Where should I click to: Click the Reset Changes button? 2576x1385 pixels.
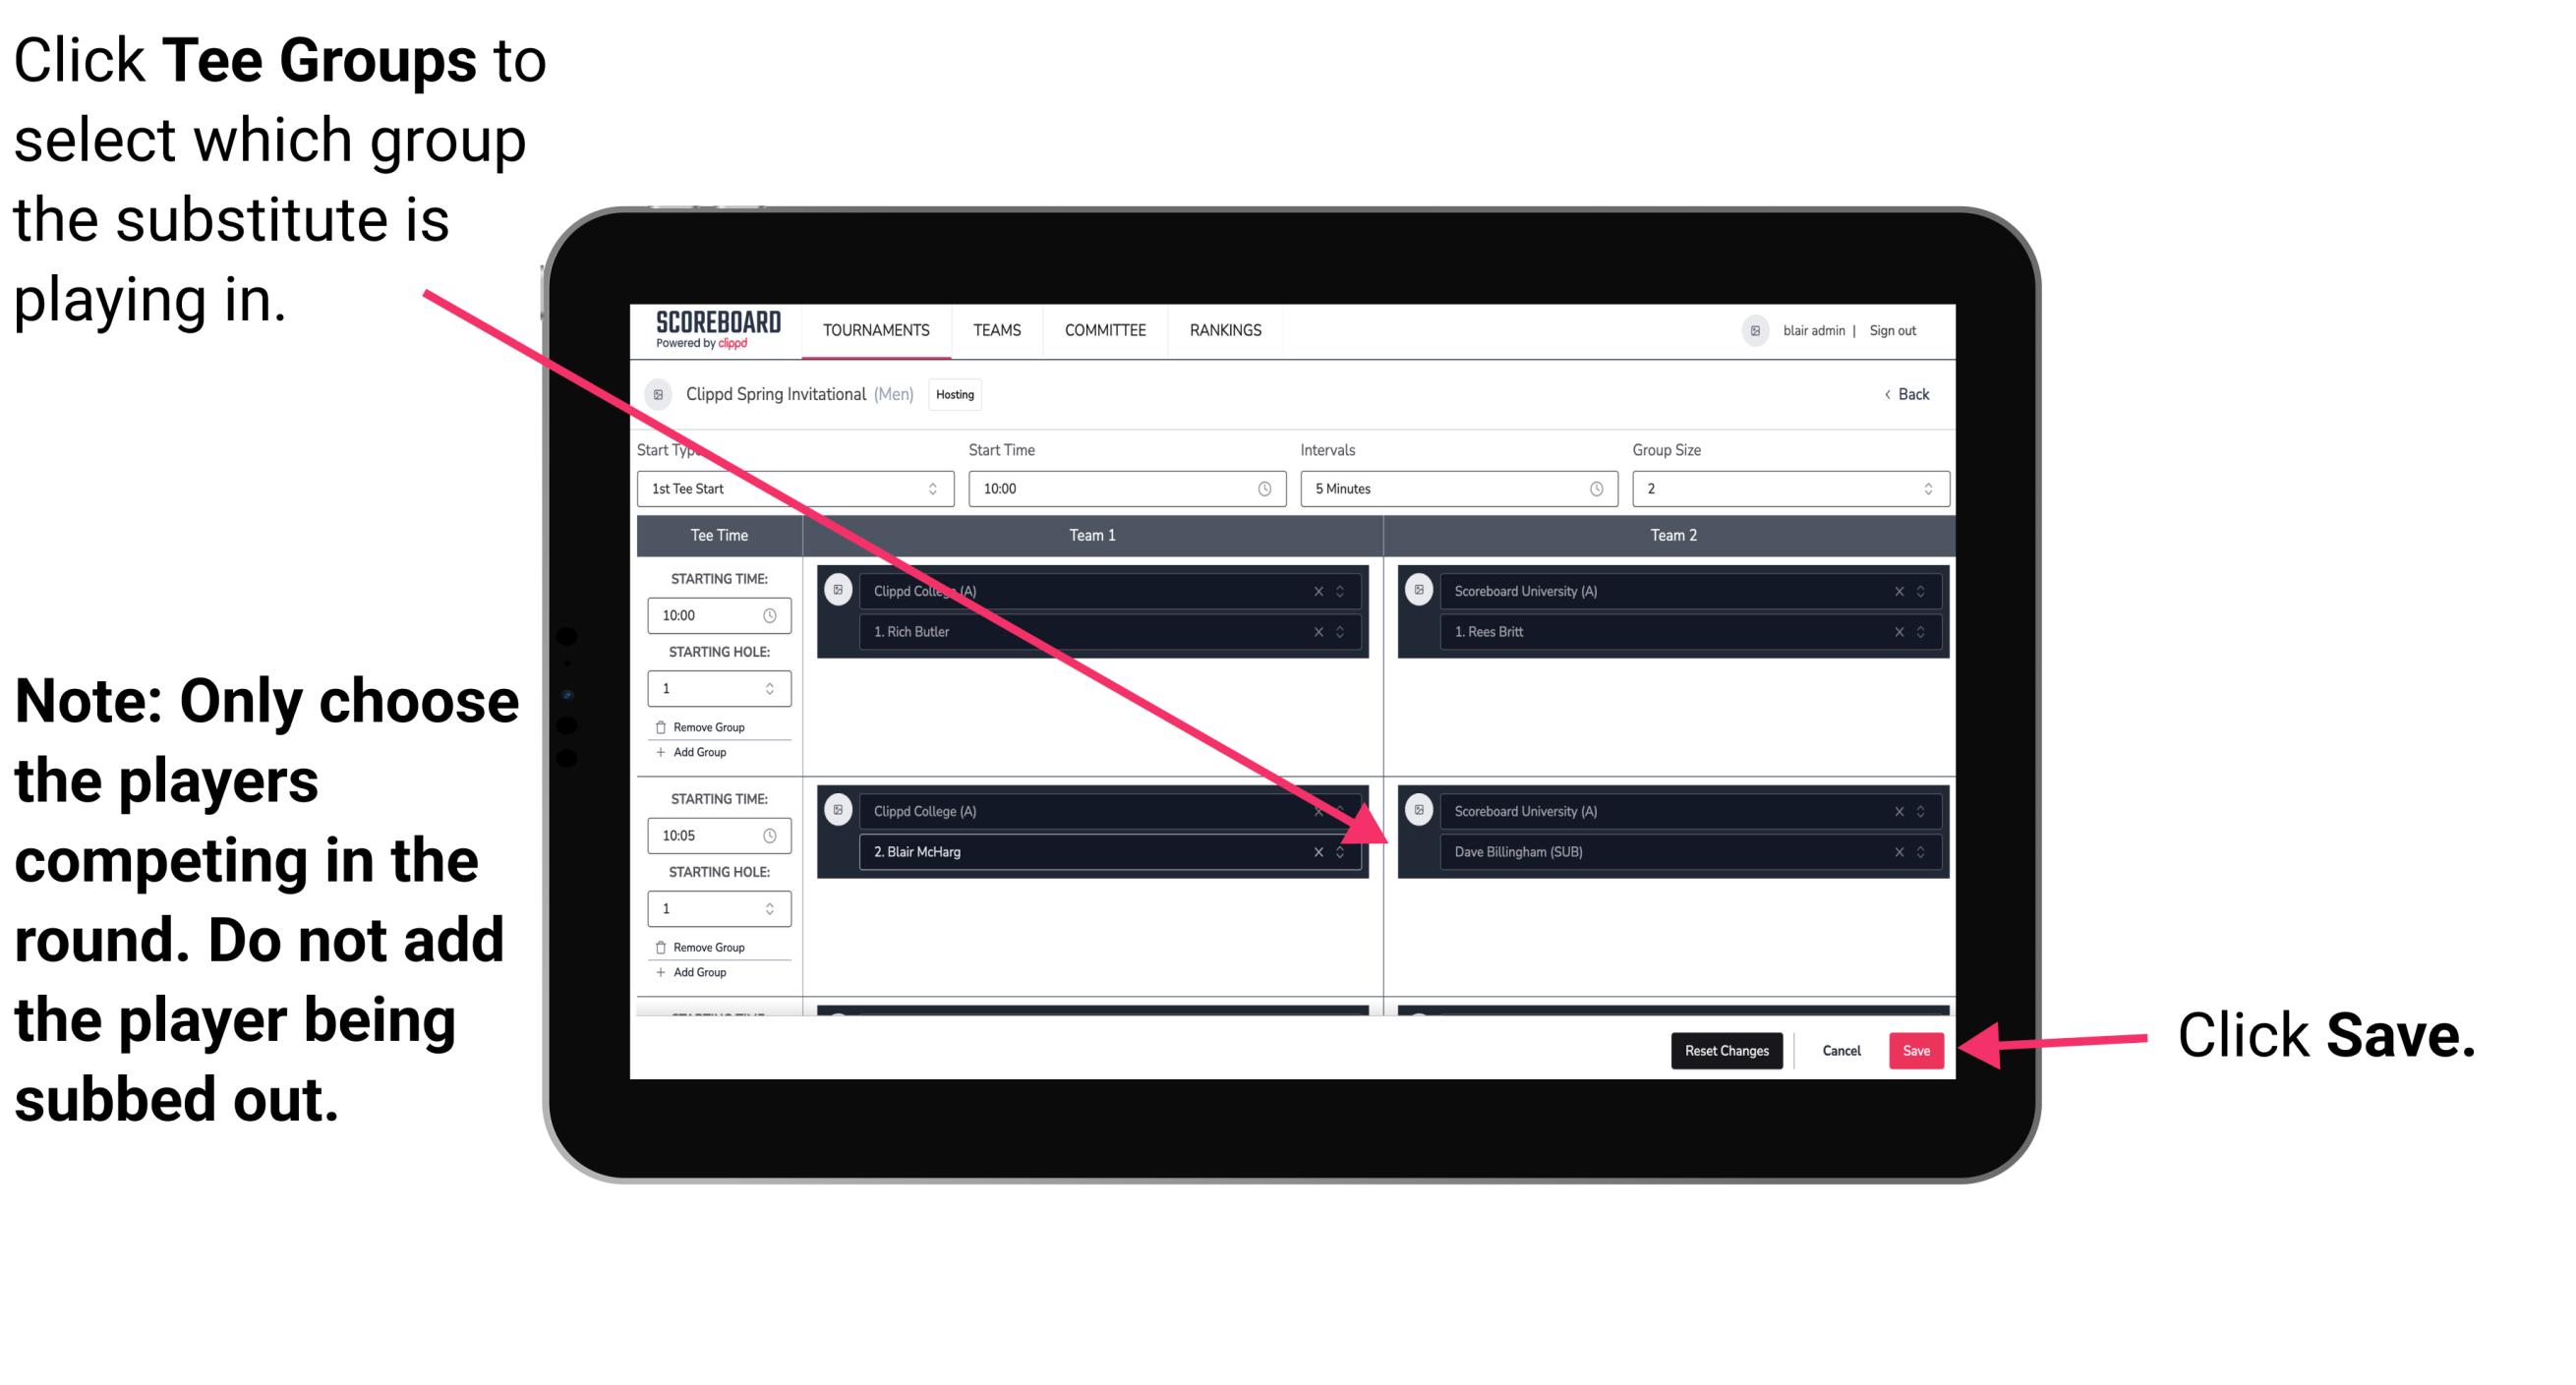[x=1725, y=1051]
